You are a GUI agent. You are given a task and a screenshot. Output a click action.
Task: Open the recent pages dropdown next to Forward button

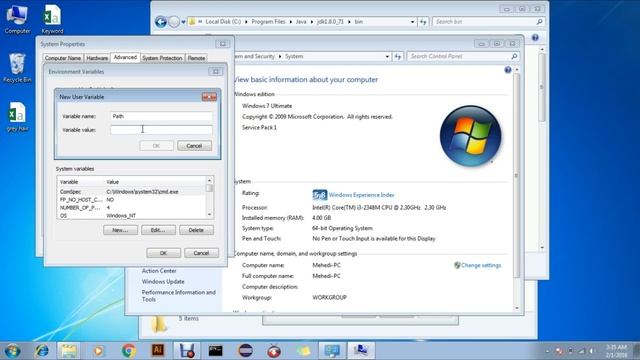184,22
